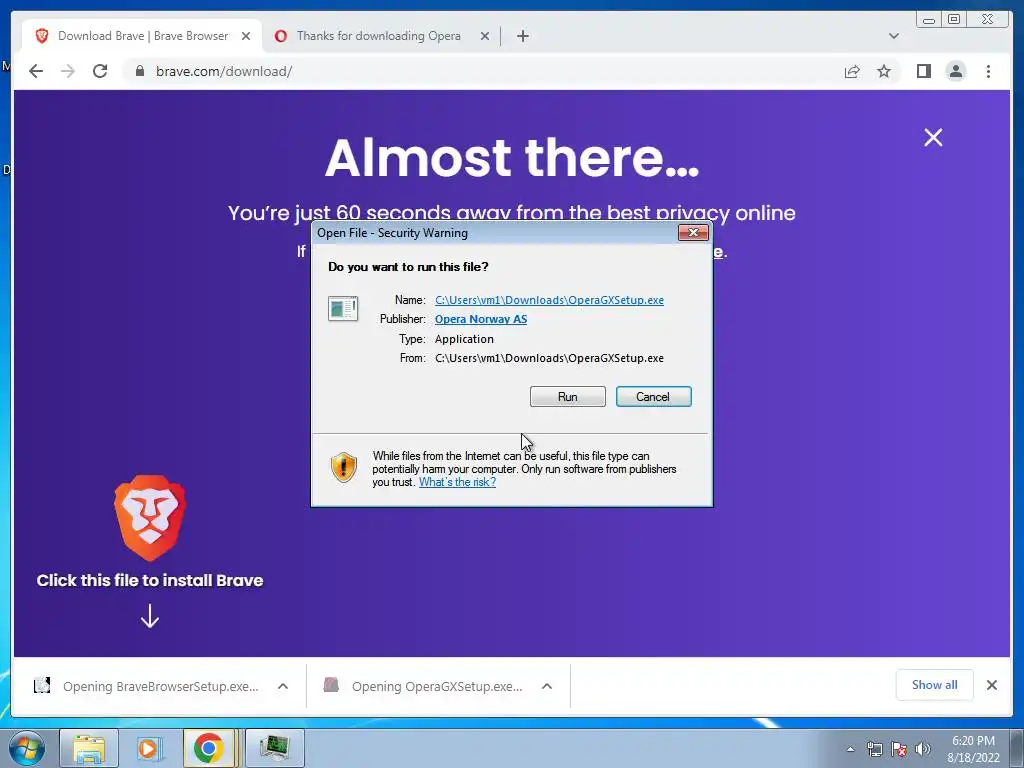
Task: Toggle the Chrome side panel
Action: (x=923, y=71)
